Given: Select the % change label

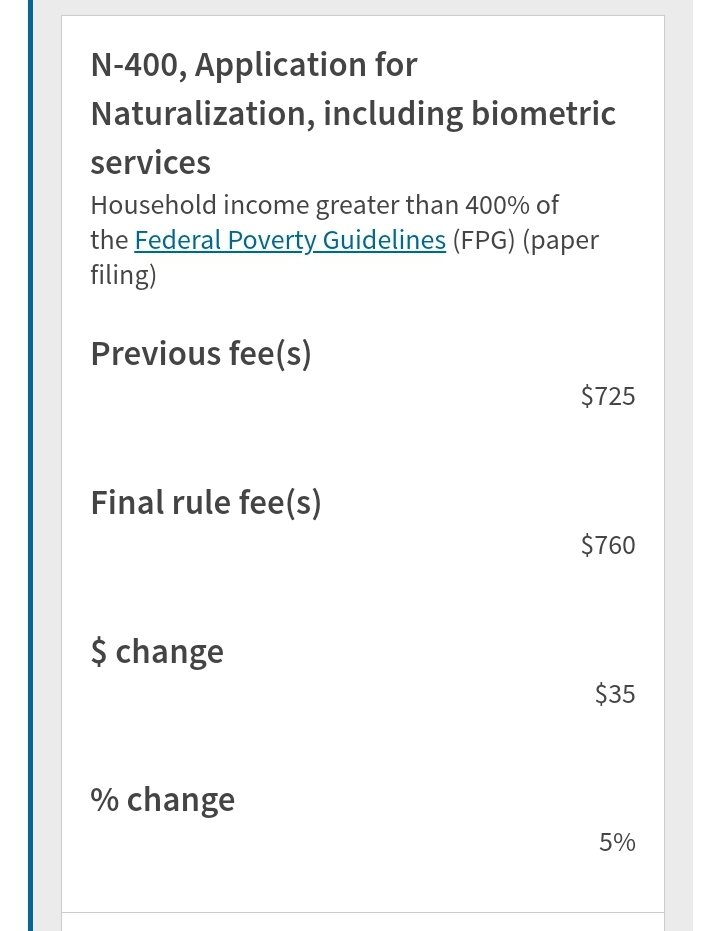Looking at the screenshot, I should click(x=163, y=800).
